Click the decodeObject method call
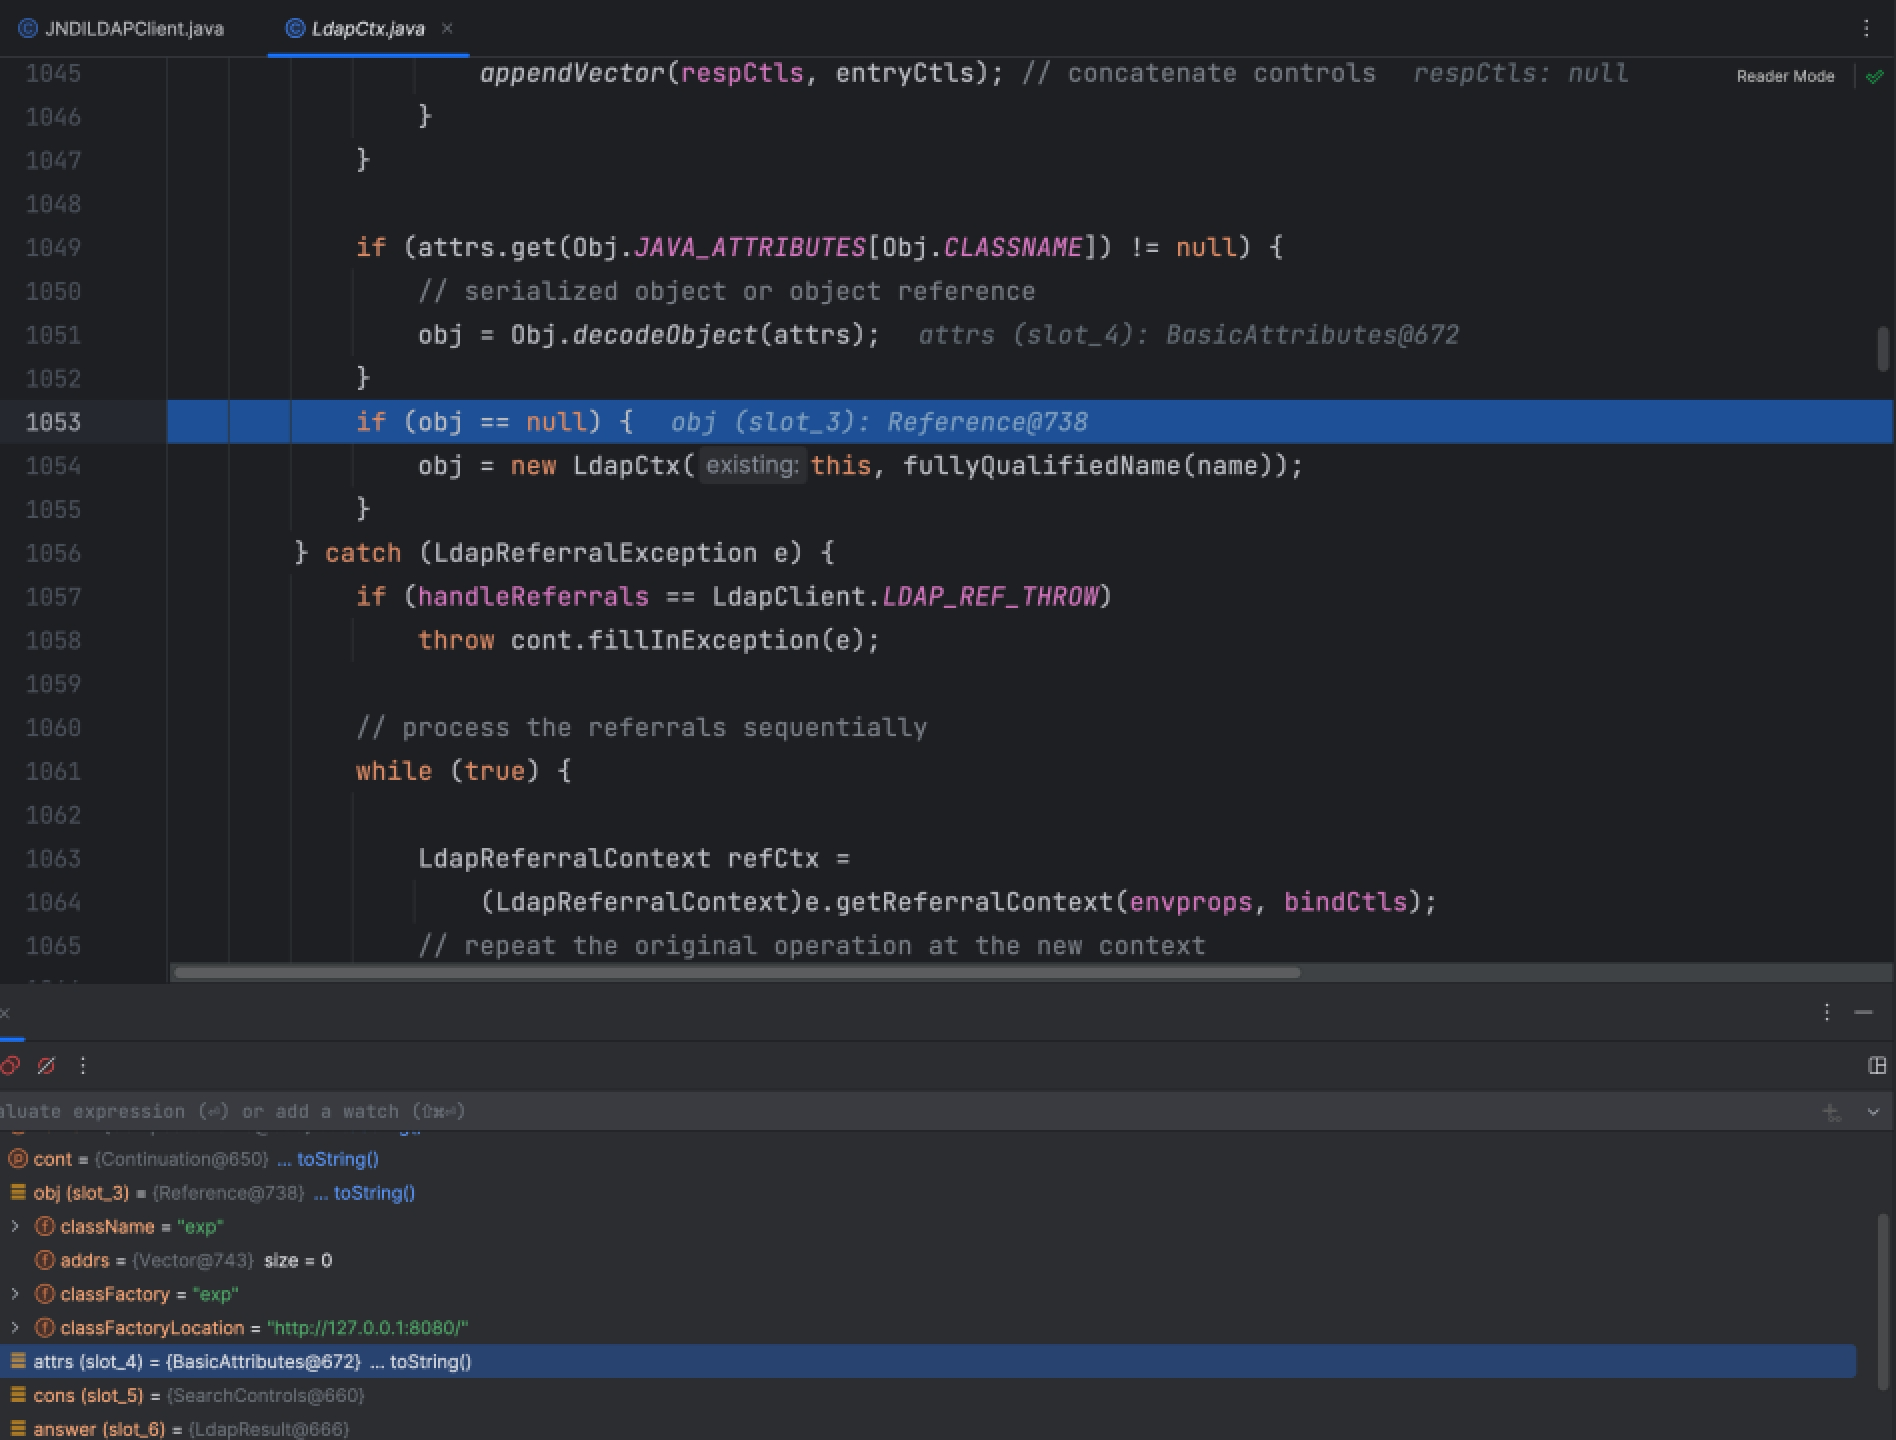This screenshot has height=1440, width=1896. [x=665, y=335]
